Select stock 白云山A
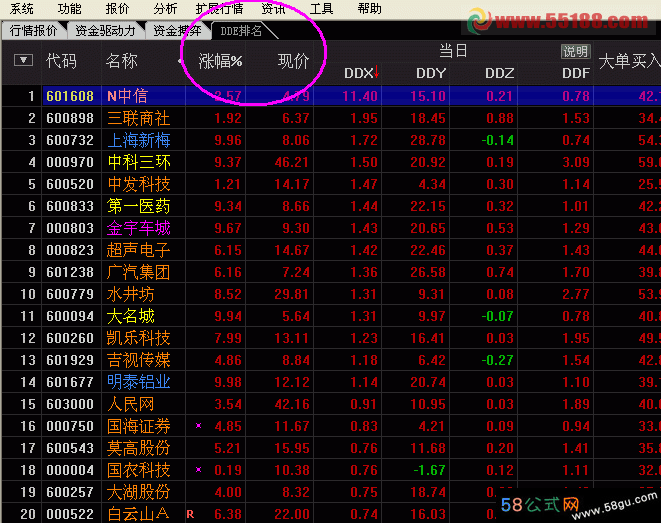The image size is (661, 523). pyautogui.click(x=139, y=514)
